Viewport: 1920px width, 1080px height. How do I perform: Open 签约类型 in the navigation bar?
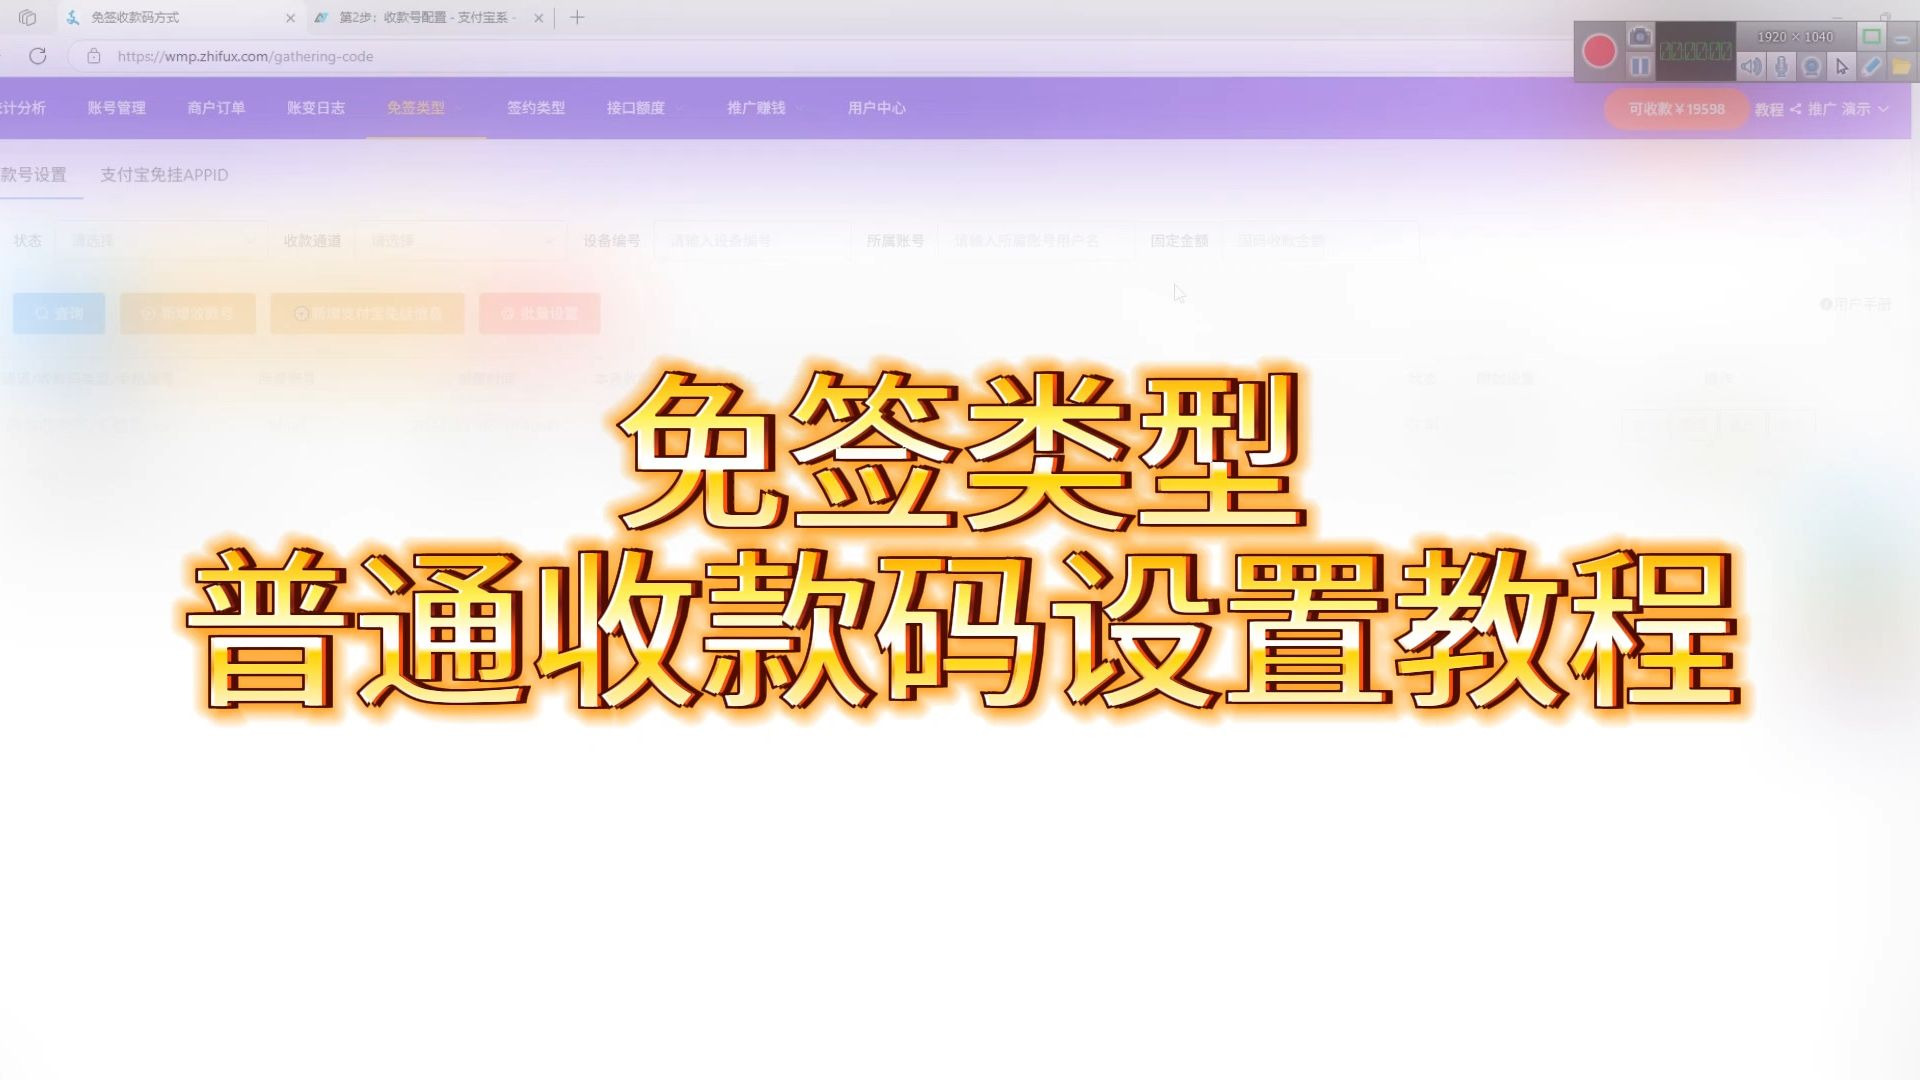(536, 108)
